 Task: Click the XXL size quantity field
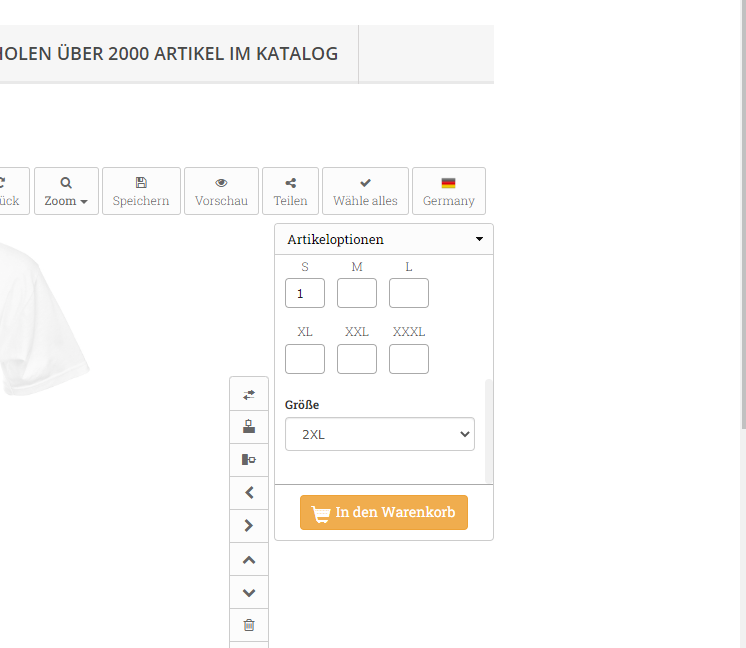(x=357, y=359)
